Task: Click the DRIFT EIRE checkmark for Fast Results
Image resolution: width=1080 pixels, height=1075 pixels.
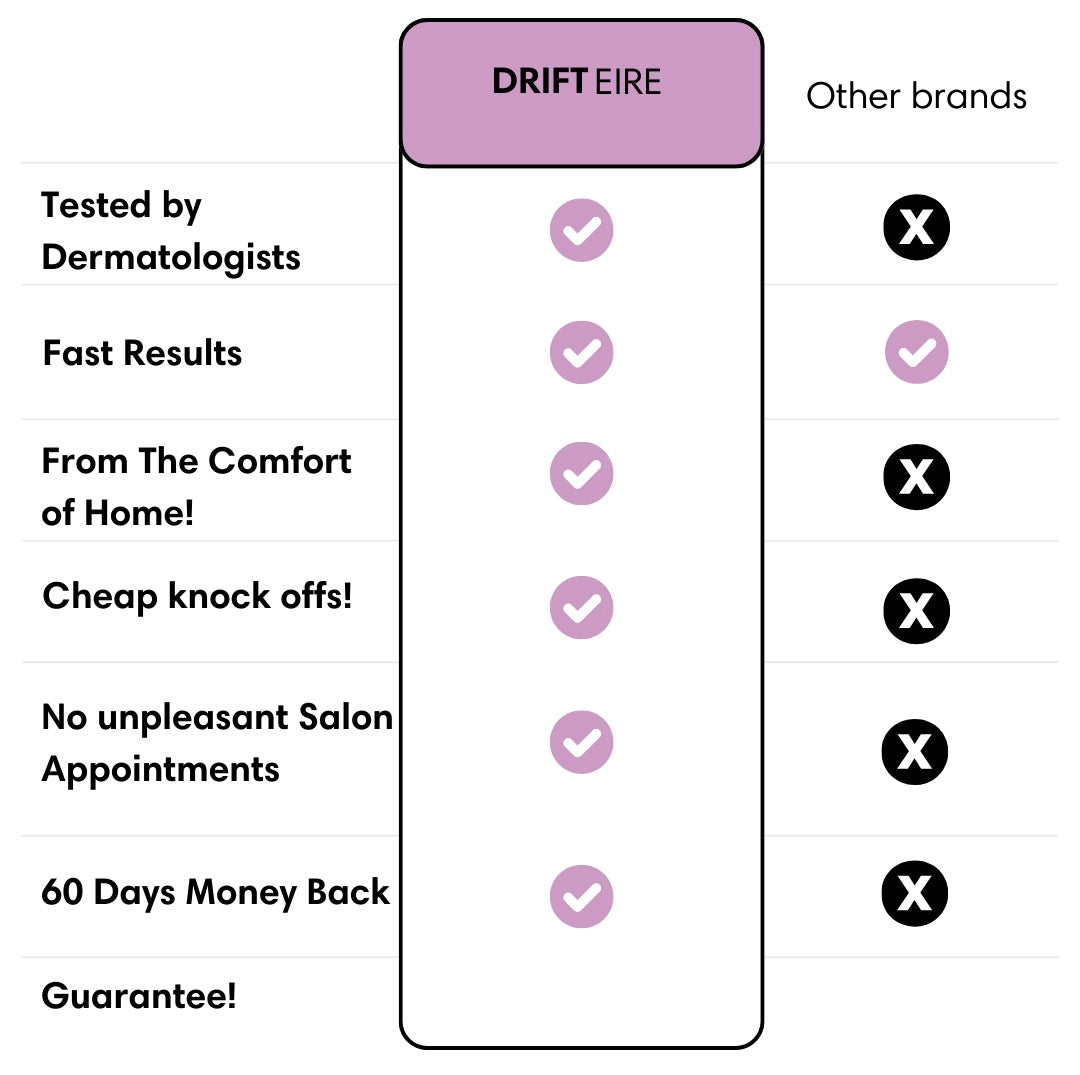Action: coord(581,352)
